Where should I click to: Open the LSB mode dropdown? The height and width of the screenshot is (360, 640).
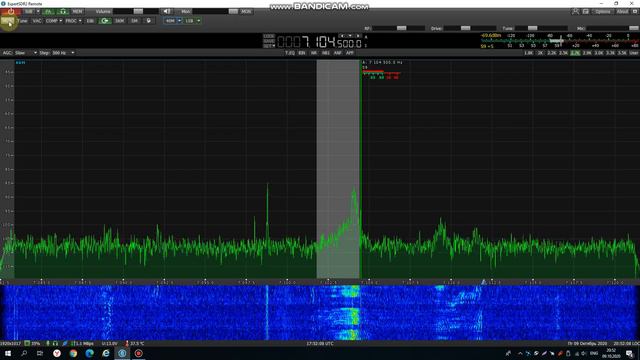click(198, 21)
